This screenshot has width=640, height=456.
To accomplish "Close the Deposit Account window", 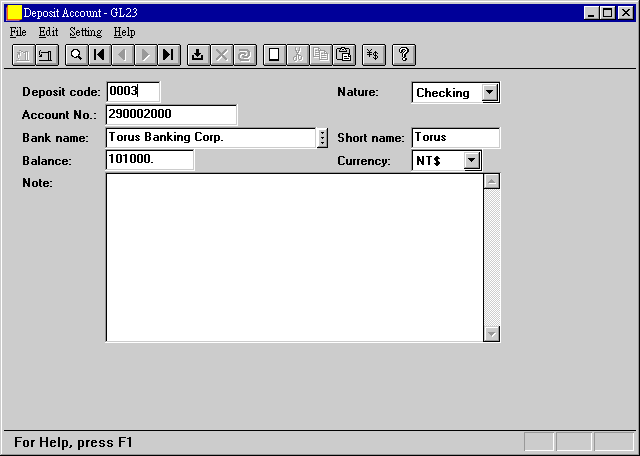I will pos(625,13).
